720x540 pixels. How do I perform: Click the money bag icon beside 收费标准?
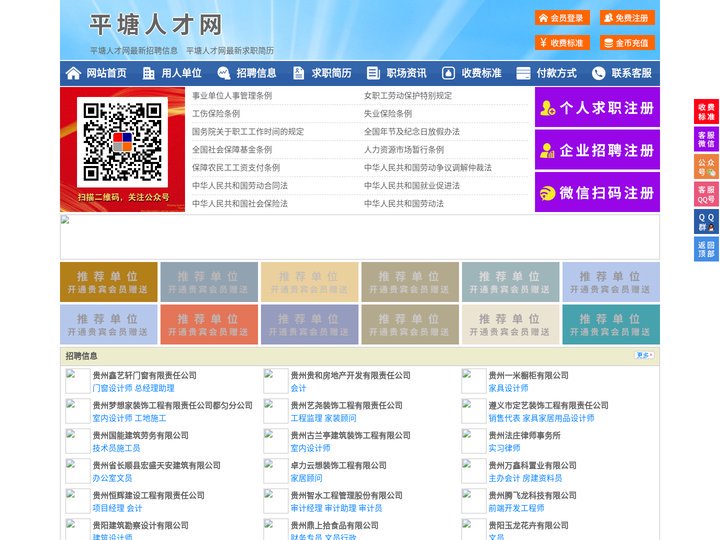(x=448, y=73)
